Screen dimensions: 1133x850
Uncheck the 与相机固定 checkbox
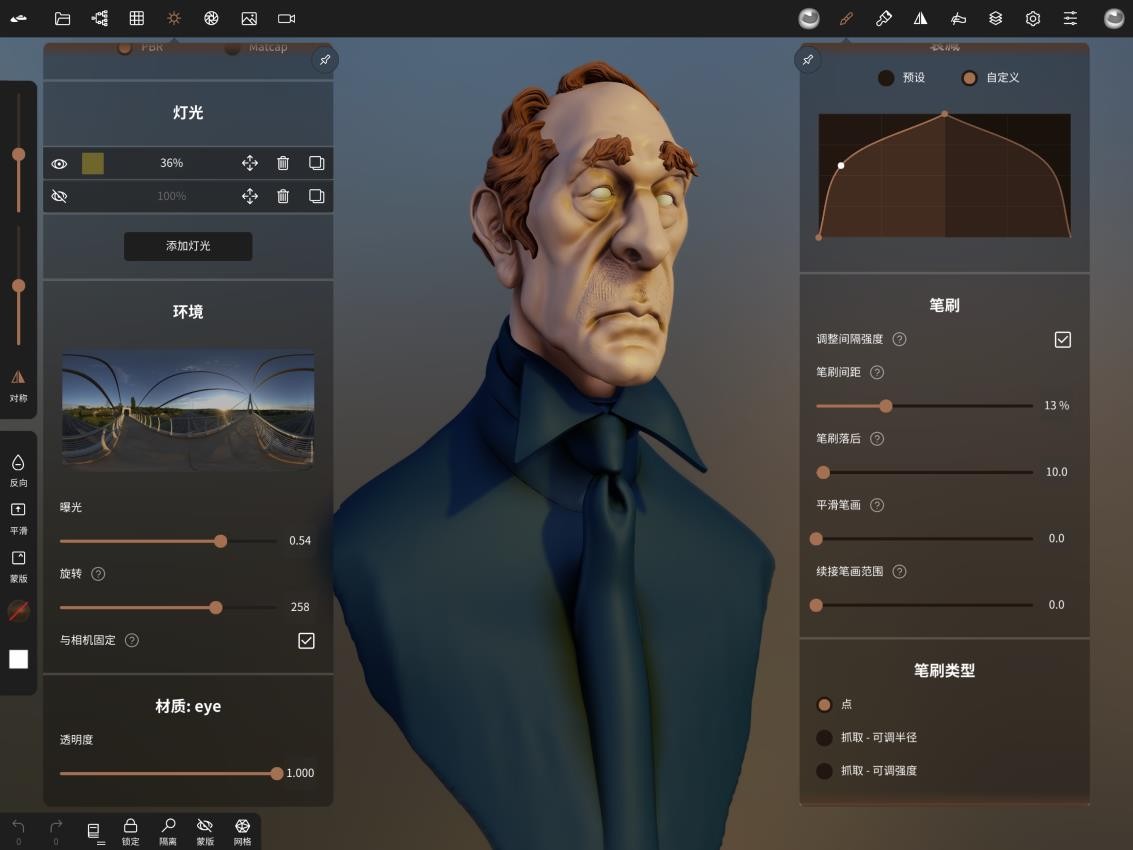pos(306,640)
